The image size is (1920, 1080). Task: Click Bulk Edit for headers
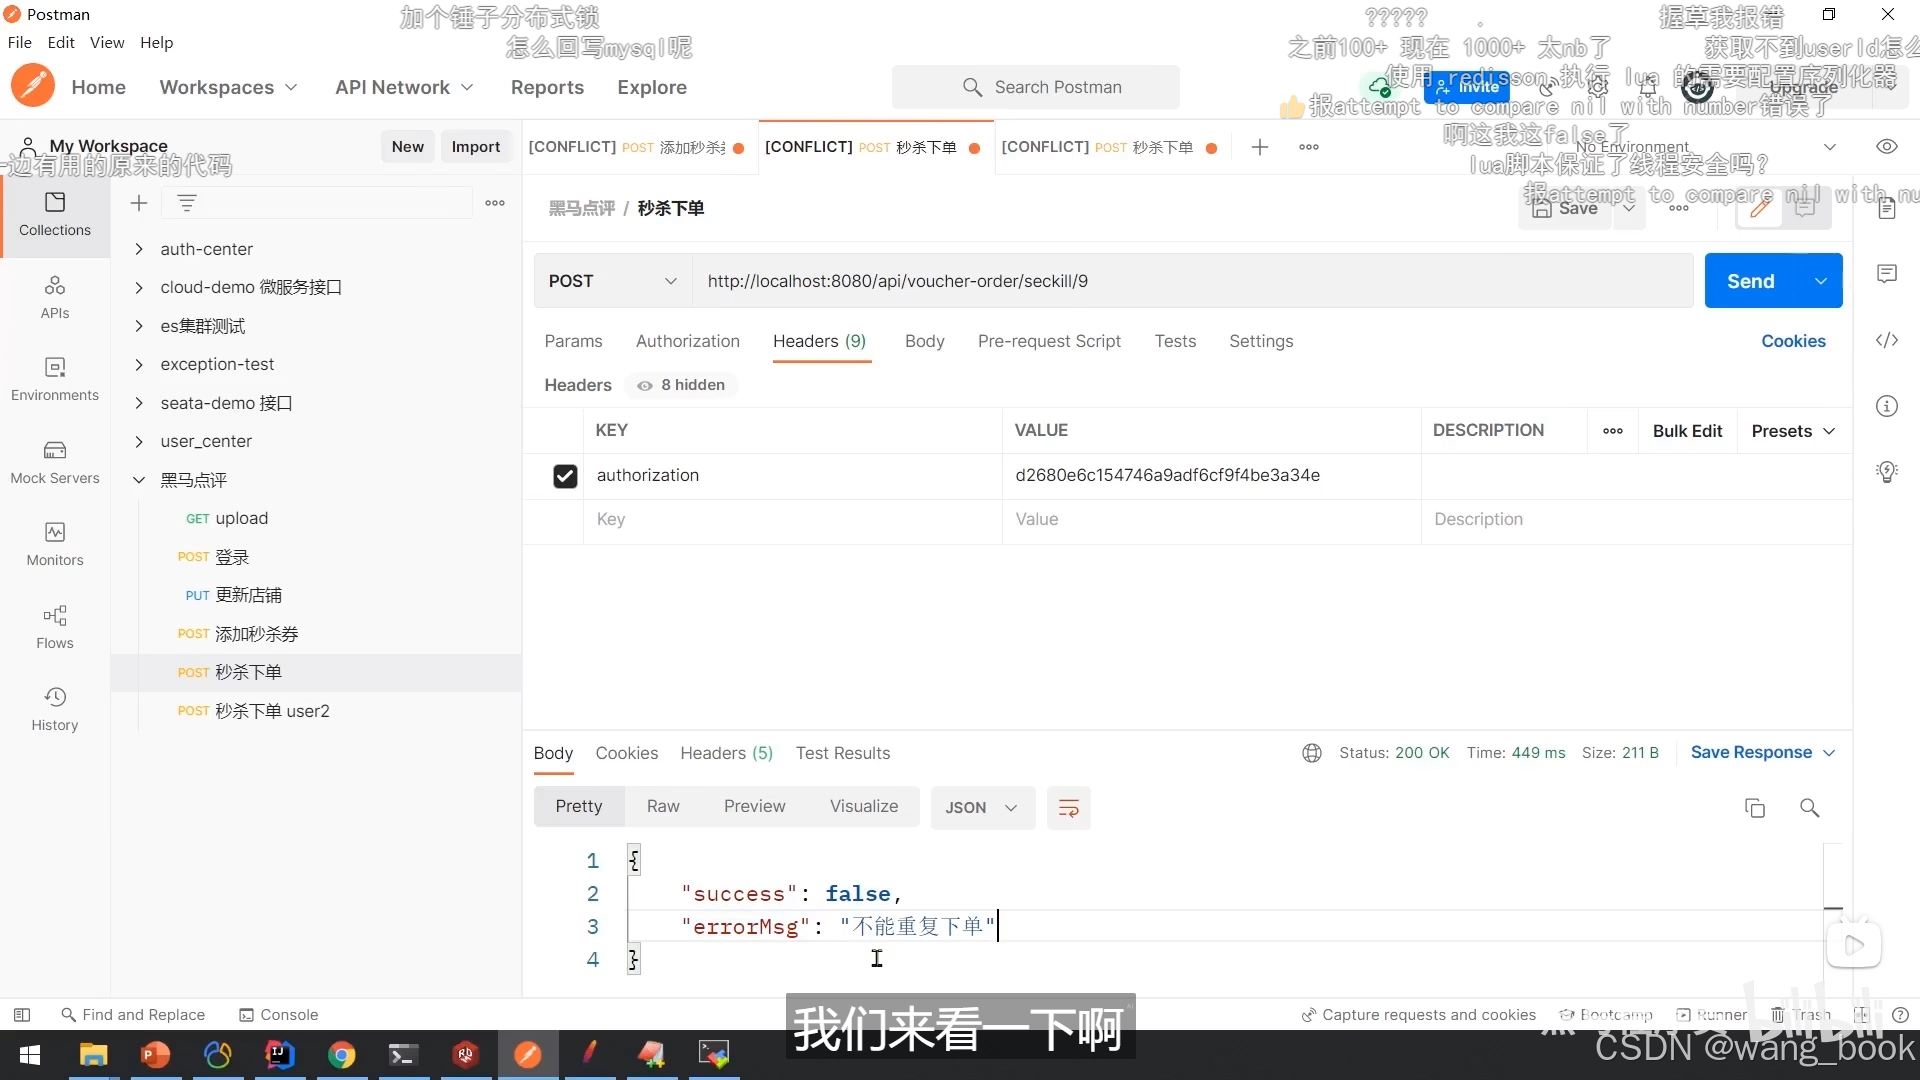1687,431
